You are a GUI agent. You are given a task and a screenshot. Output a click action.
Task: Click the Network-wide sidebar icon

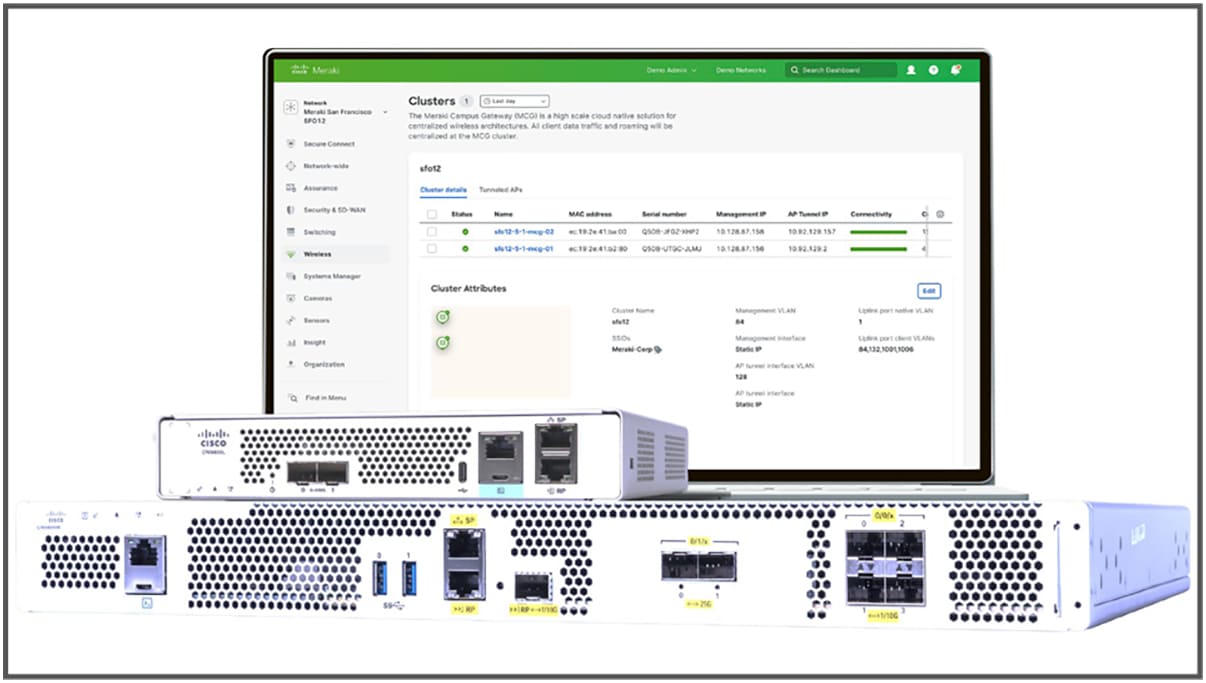click(x=291, y=166)
